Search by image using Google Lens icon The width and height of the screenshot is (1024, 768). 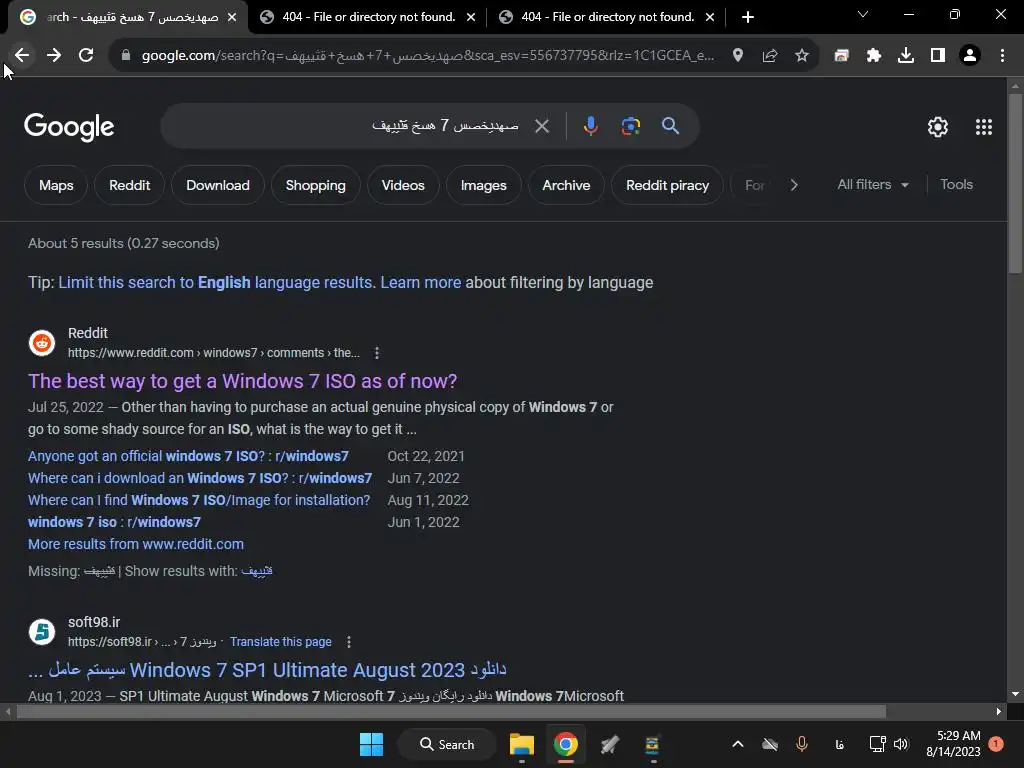click(631, 126)
